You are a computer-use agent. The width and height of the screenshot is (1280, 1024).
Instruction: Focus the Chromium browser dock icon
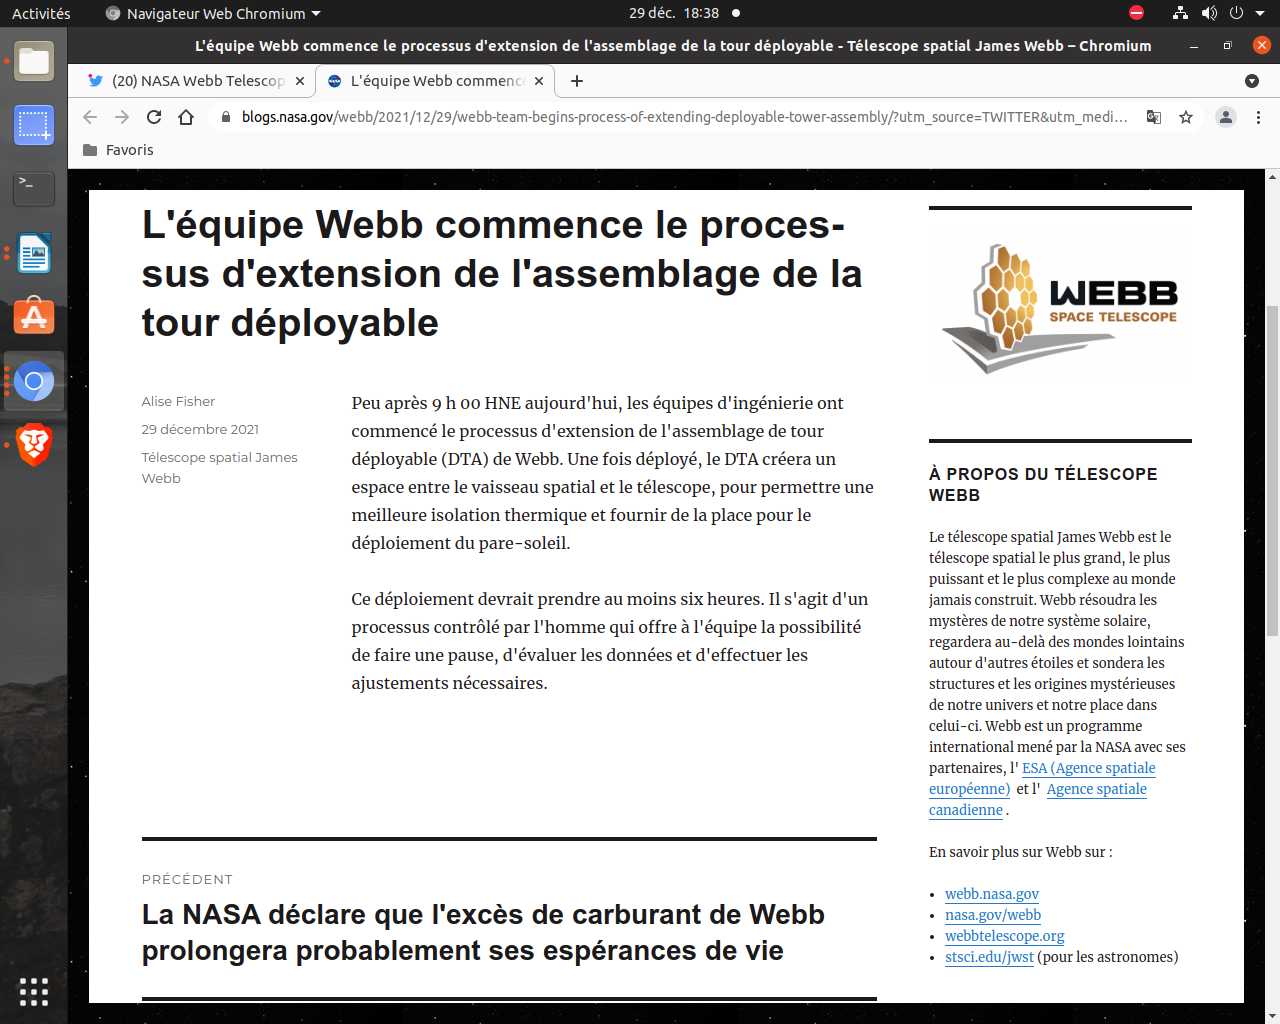pos(34,381)
